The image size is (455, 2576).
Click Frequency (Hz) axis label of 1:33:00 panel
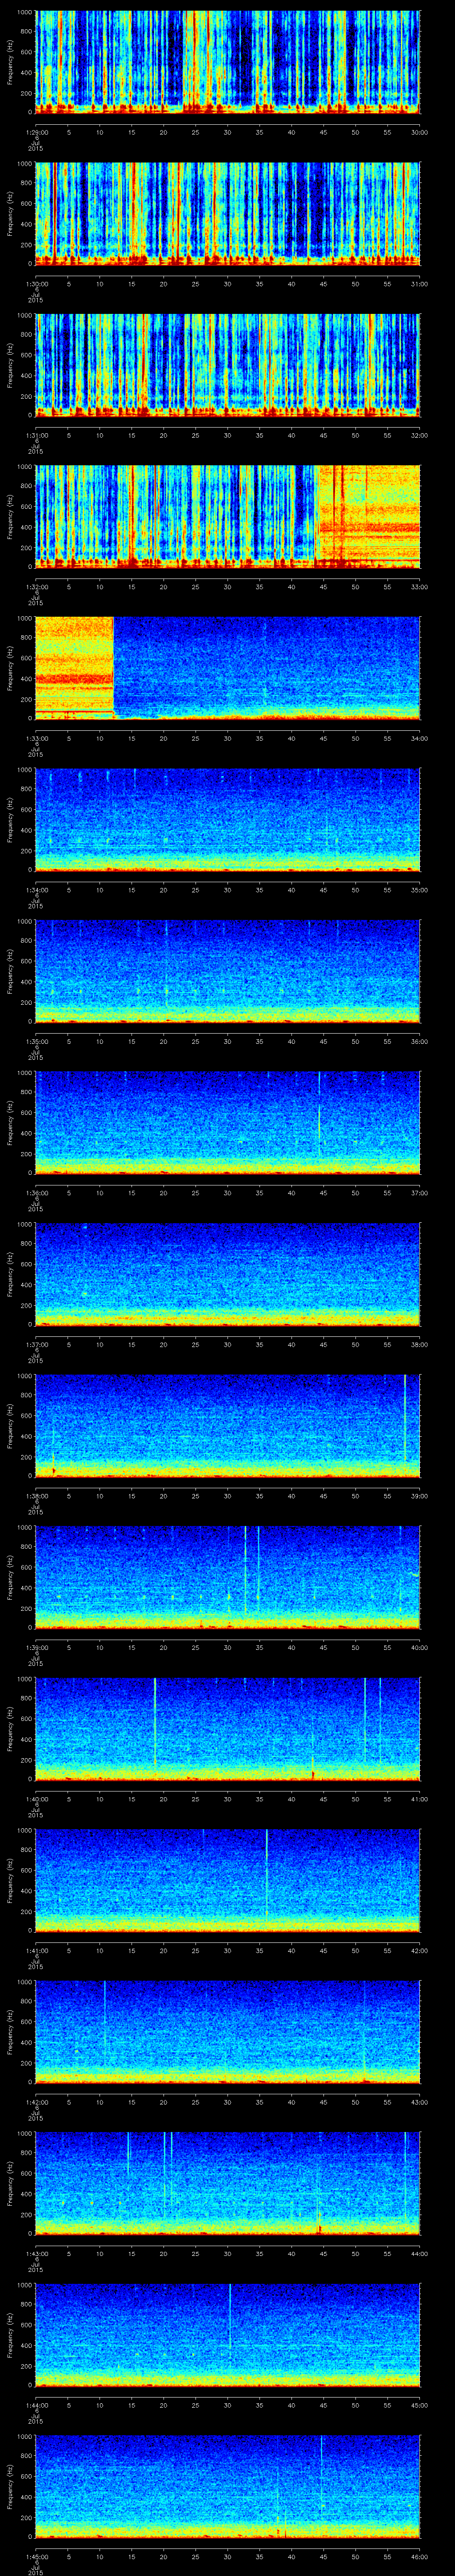[x=10, y=668]
